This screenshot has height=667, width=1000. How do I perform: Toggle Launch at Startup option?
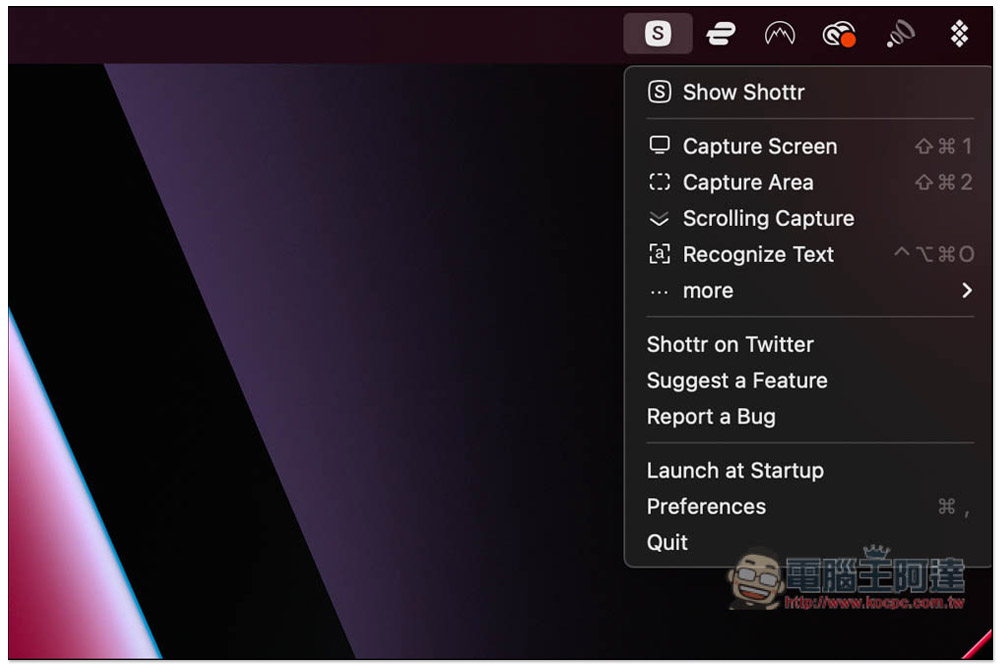point(809,471)
